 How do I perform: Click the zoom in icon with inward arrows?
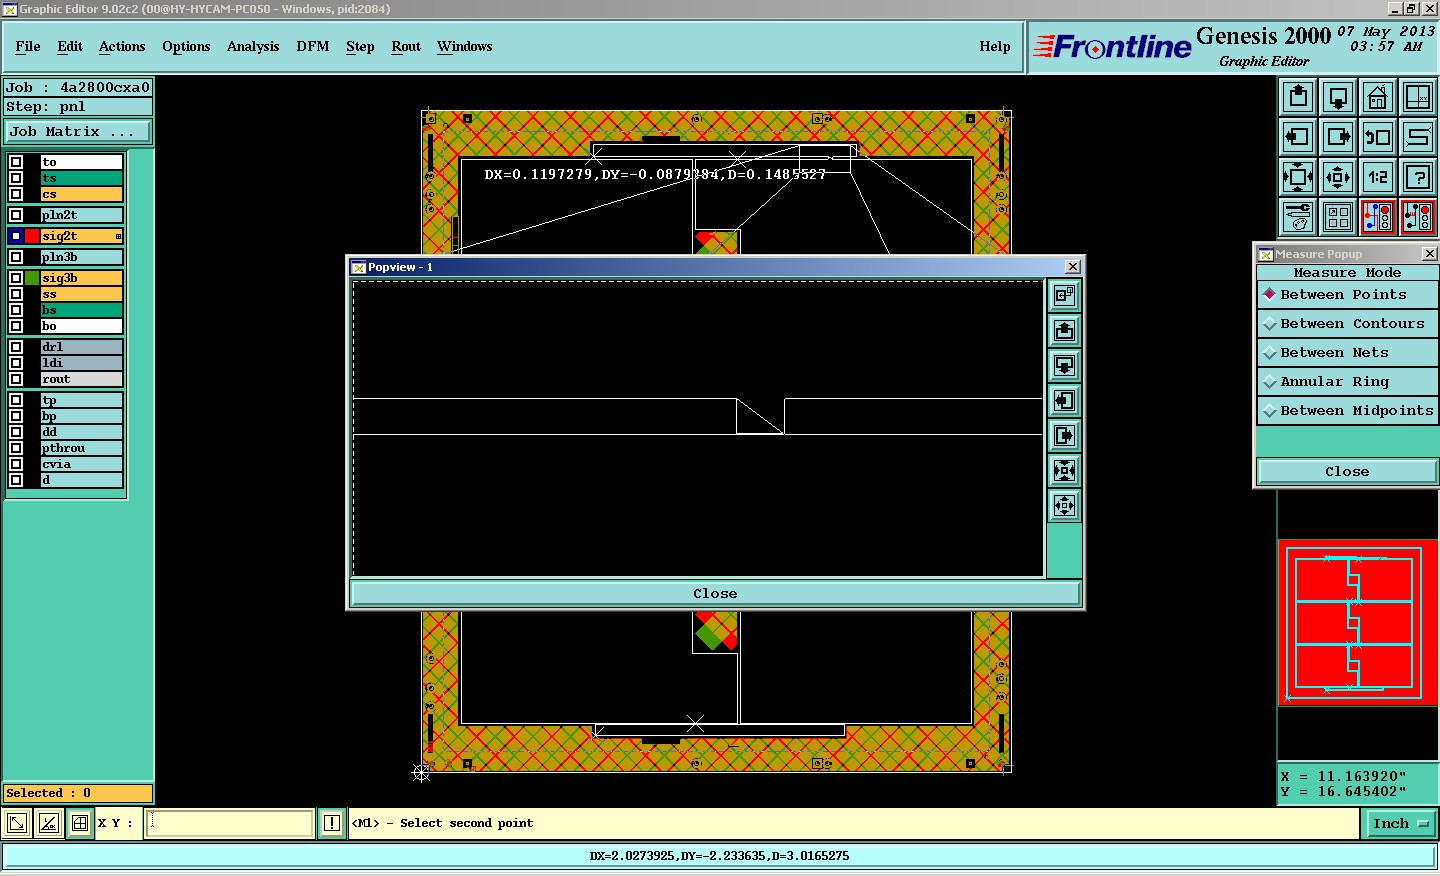(x=1298, y=177)
